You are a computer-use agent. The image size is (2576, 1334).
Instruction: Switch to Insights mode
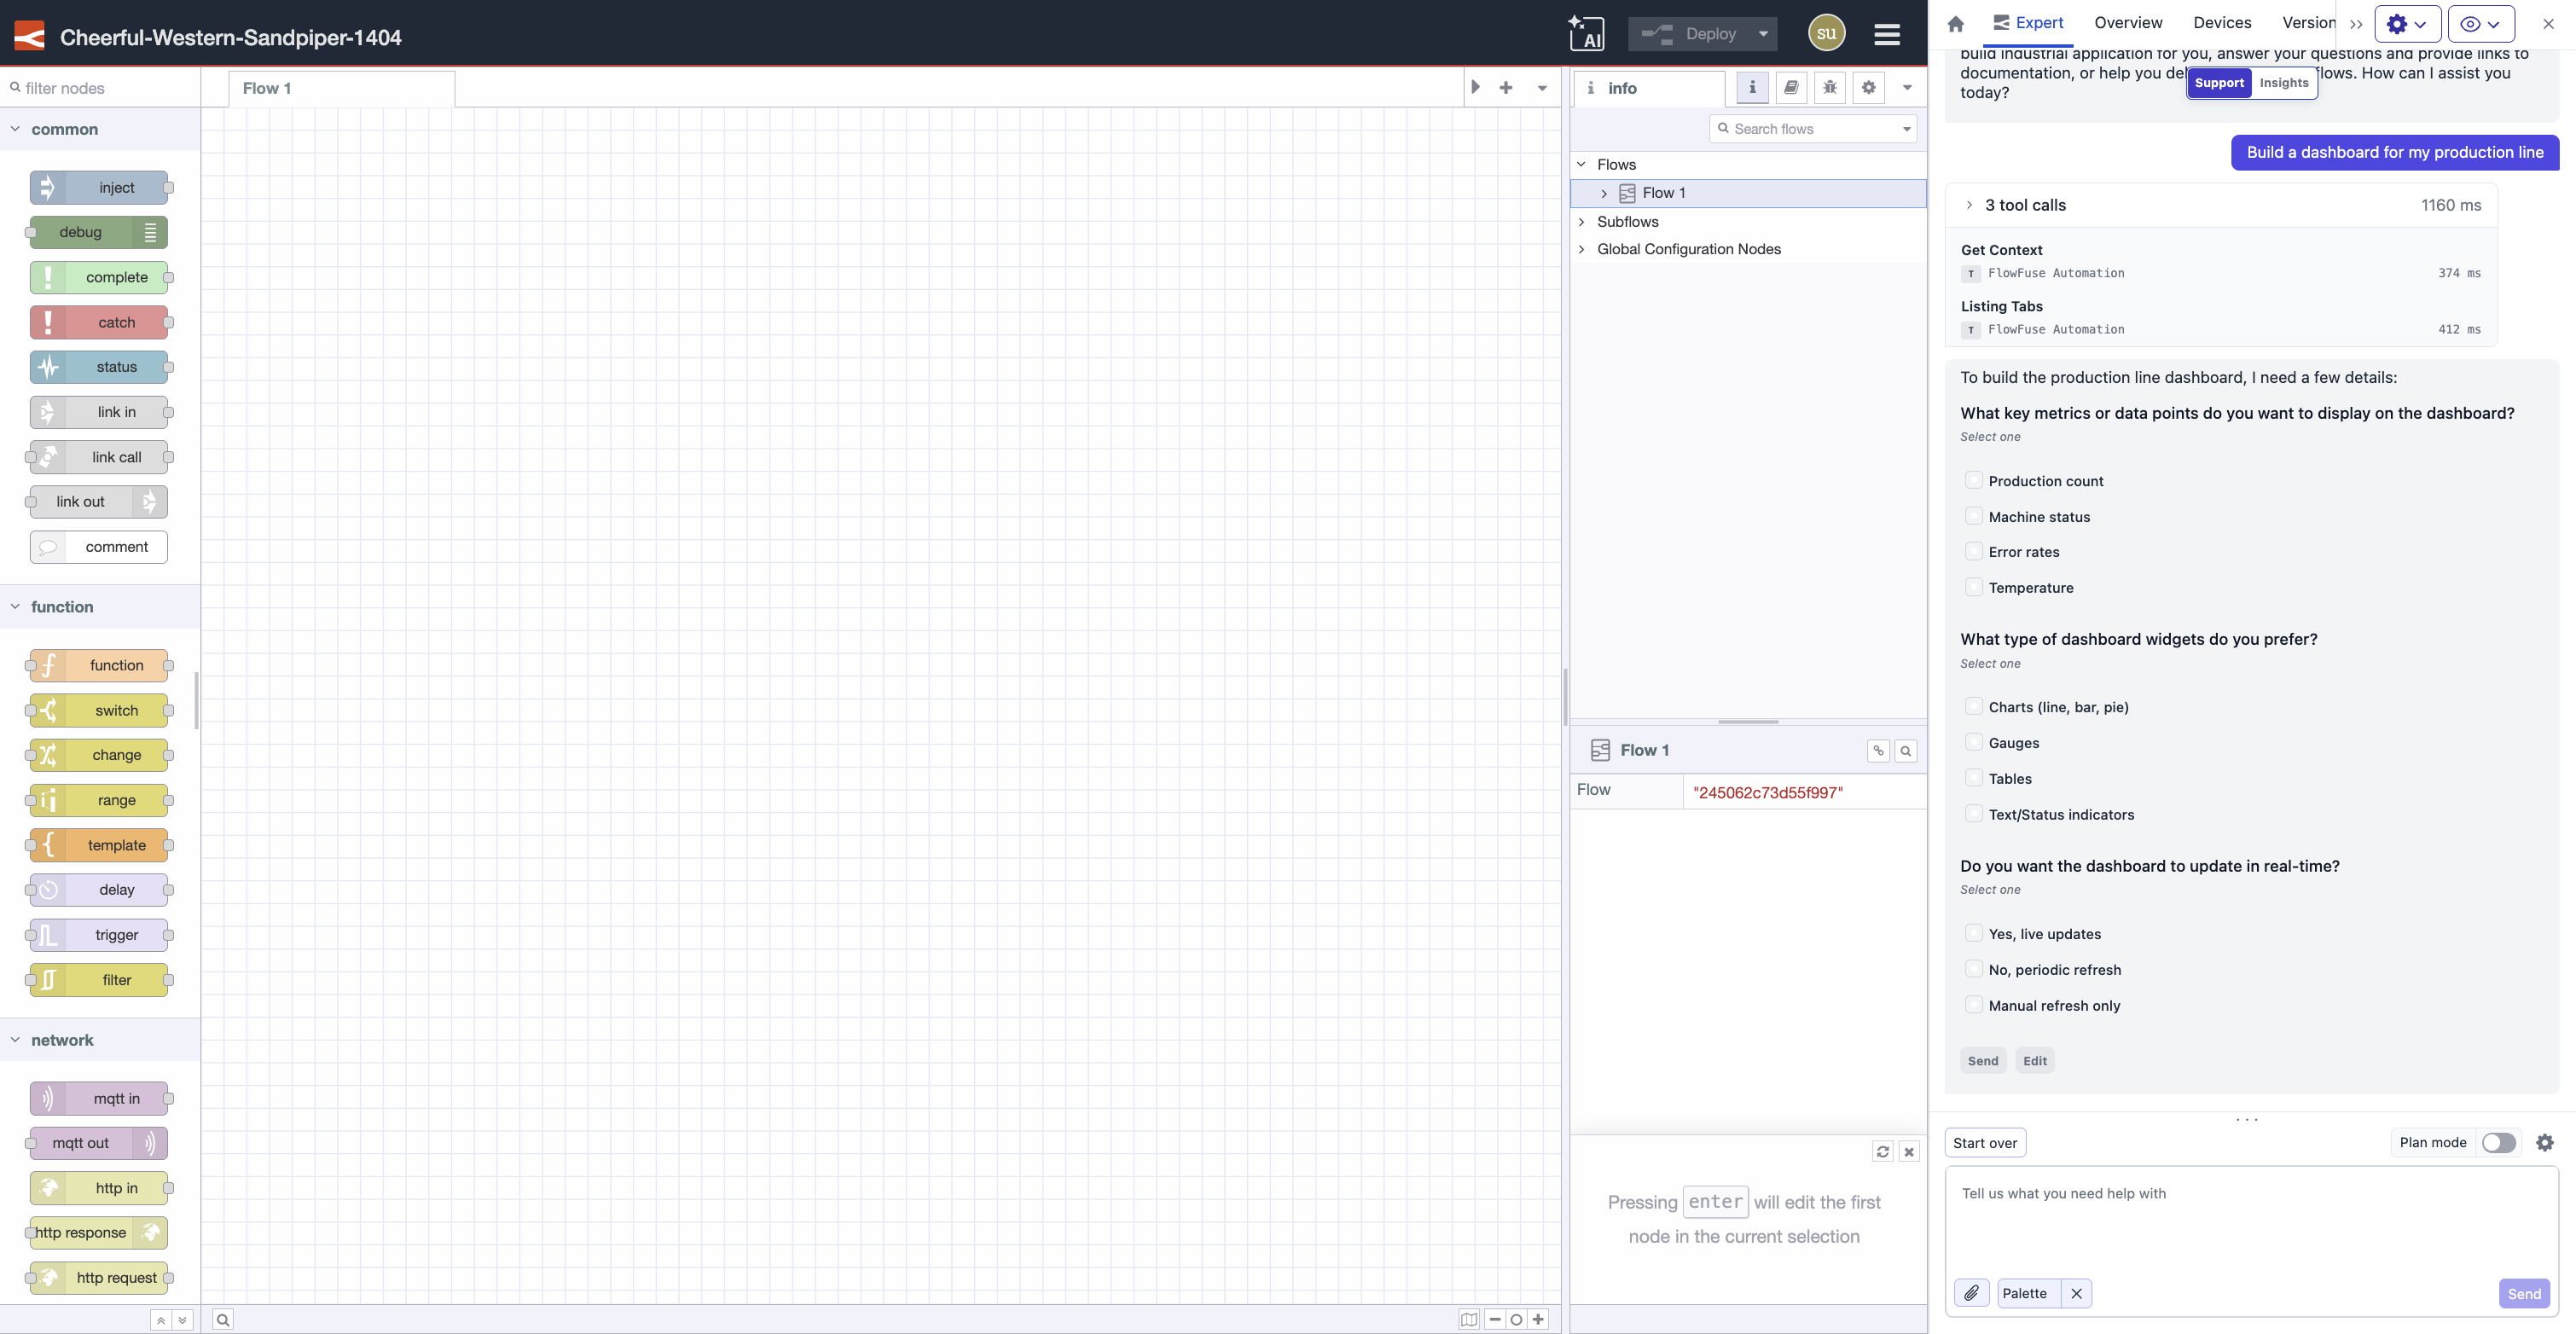coord(2284,83)
